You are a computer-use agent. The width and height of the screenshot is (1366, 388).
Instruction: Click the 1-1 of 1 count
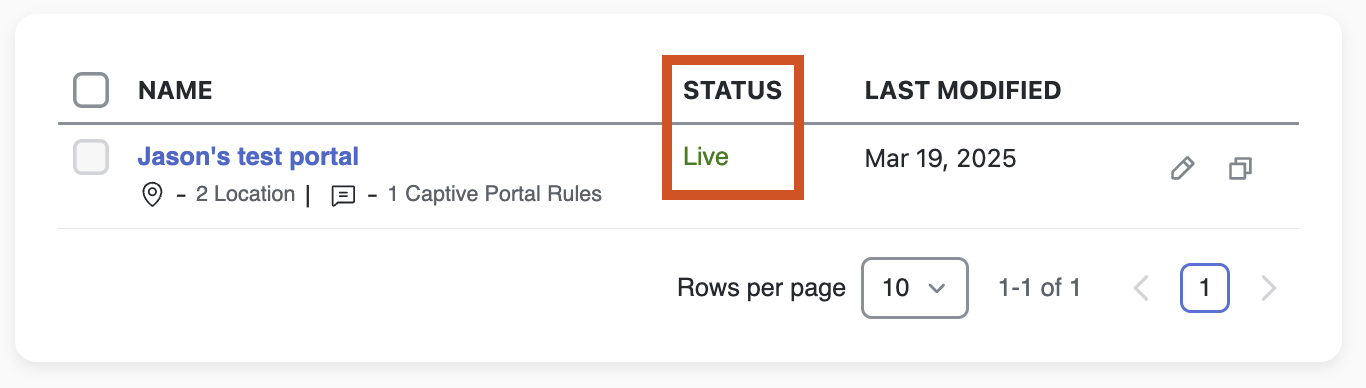click(x=1039, y=289)
